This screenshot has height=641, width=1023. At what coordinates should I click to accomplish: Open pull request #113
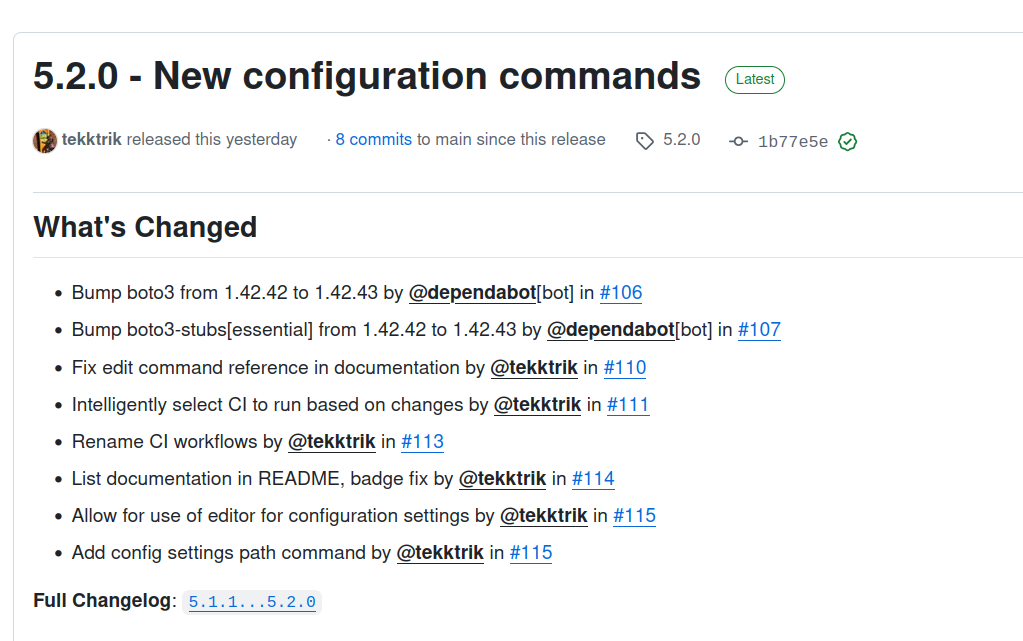click(422, 442)
